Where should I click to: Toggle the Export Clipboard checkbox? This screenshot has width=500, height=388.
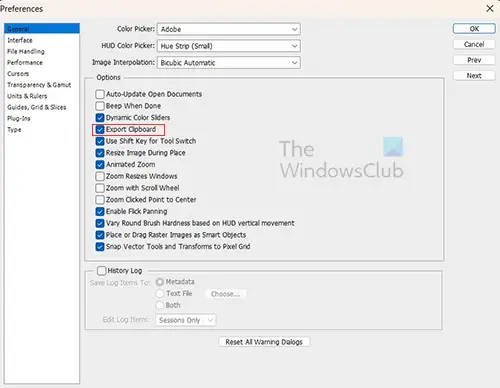pyautogui.click(x=100, y=129)
